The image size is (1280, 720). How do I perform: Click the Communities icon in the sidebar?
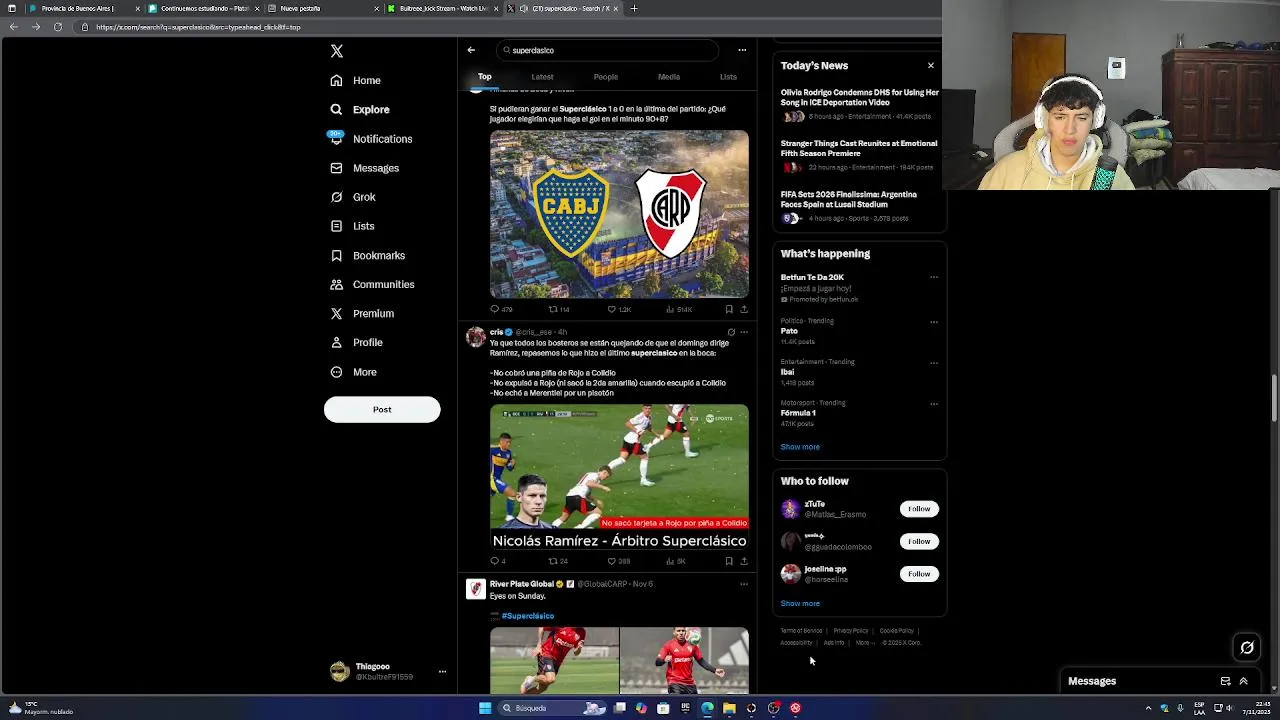pyautogui.click(x=337, y=284)
